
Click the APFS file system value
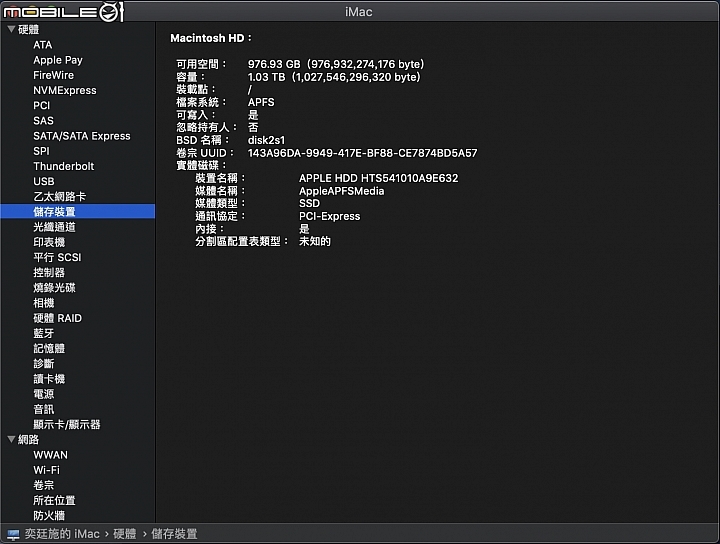(x=261, y=102)
